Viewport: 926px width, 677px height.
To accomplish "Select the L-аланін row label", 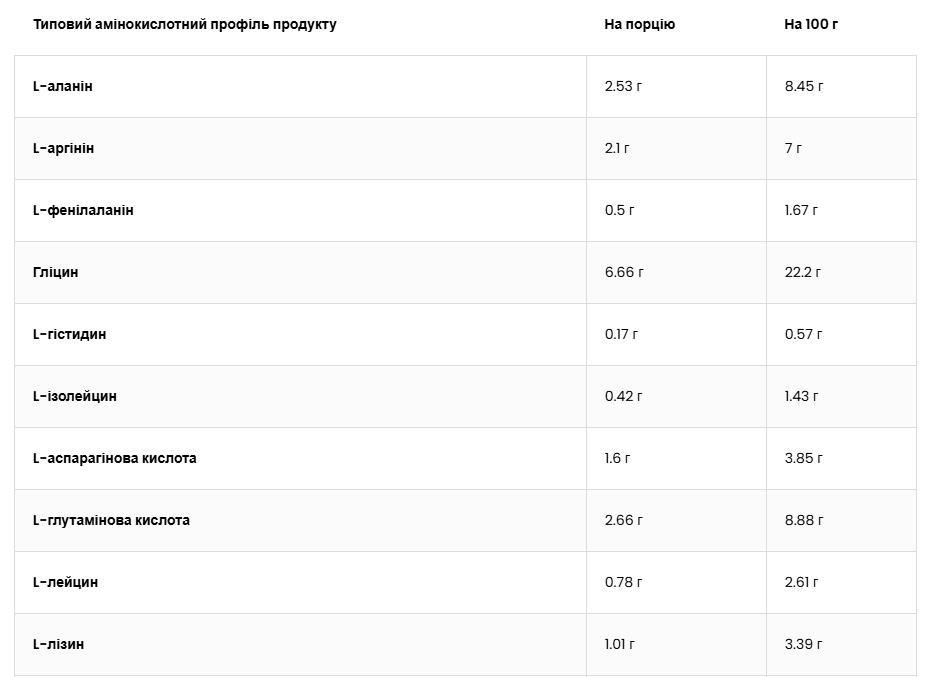I will click(x=63, y=86).
